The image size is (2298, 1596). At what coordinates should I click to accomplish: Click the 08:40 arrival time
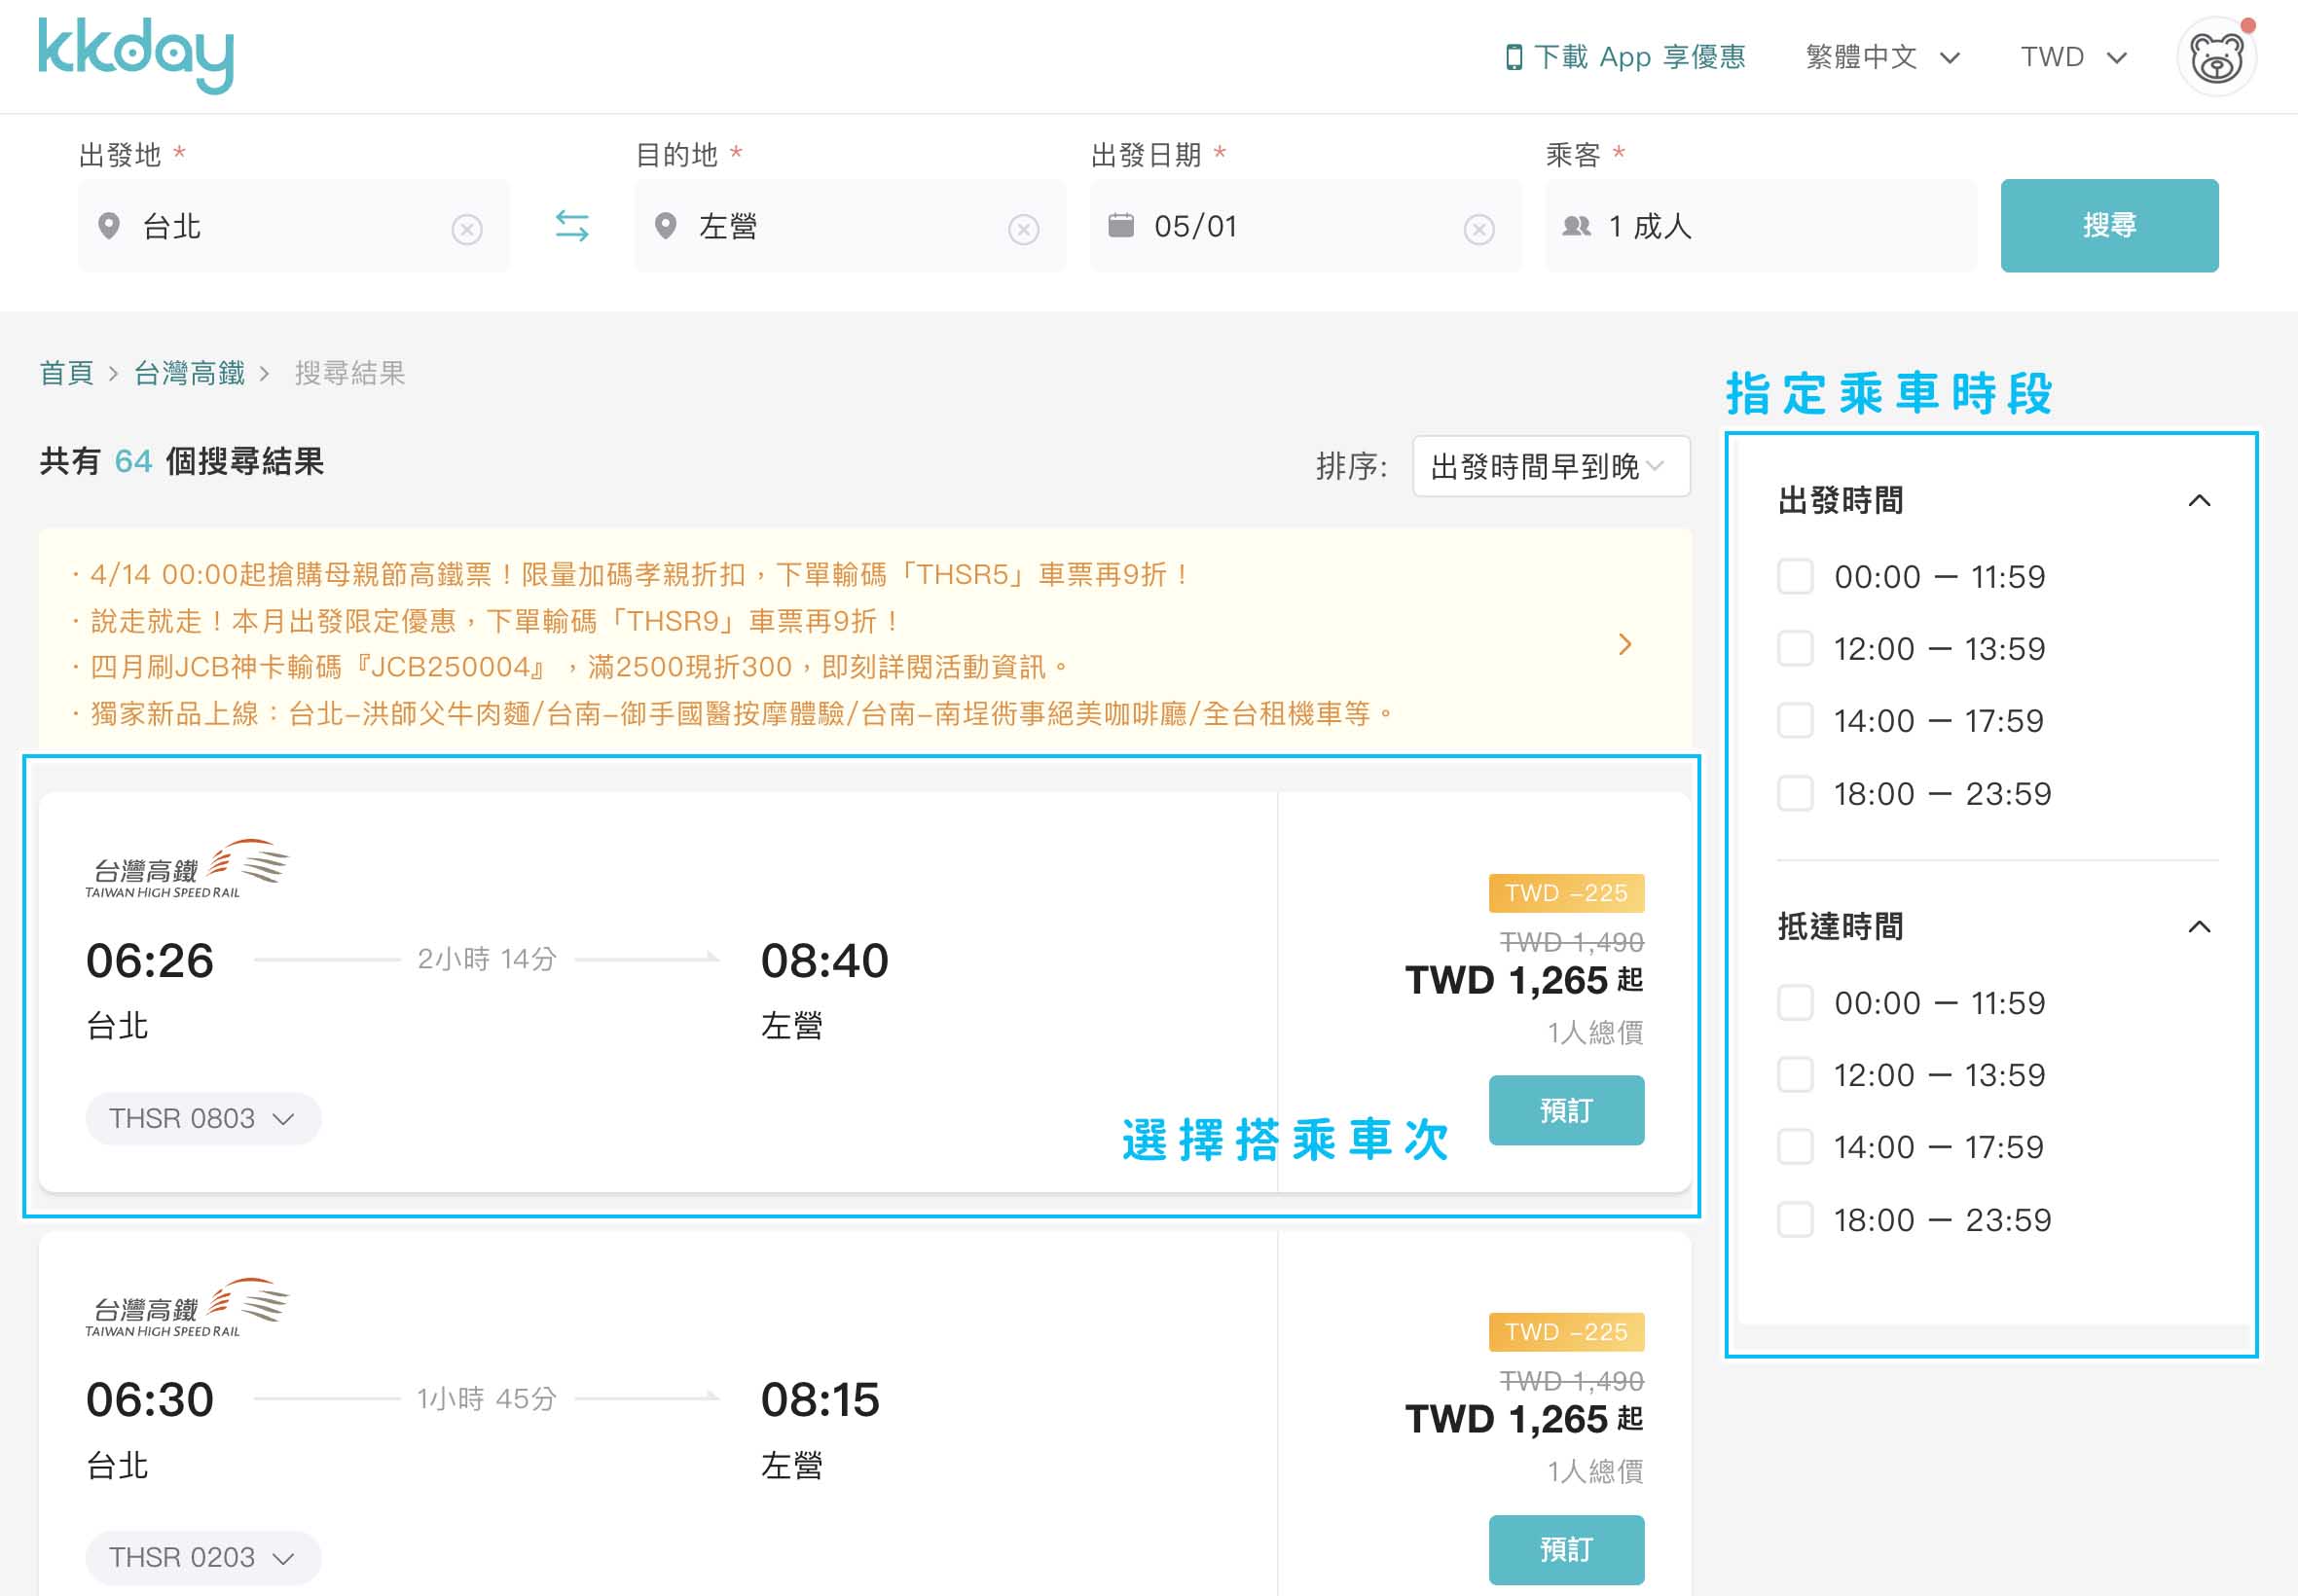pyautogui.click(x=824, y=961)
